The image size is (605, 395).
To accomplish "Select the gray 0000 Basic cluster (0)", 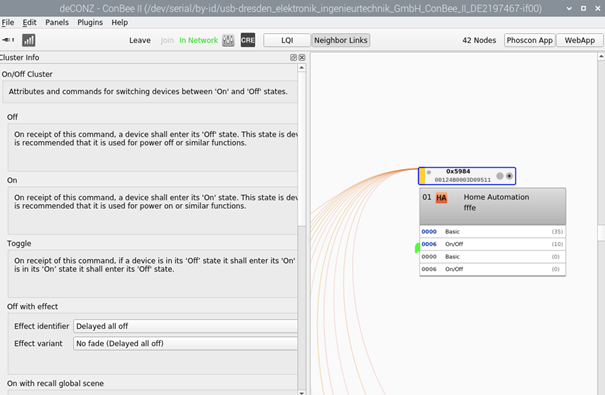I will tap(492, 257).
